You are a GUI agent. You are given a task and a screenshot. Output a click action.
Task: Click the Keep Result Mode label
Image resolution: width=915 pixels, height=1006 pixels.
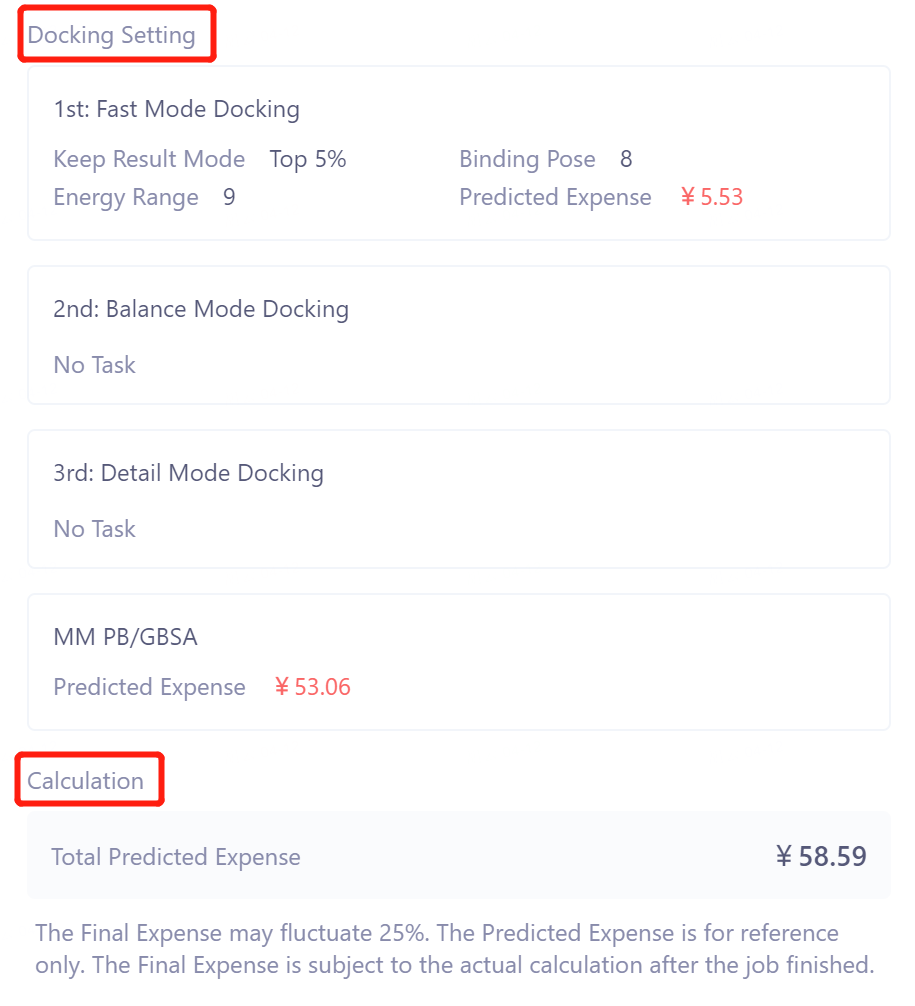coord(149,159)
